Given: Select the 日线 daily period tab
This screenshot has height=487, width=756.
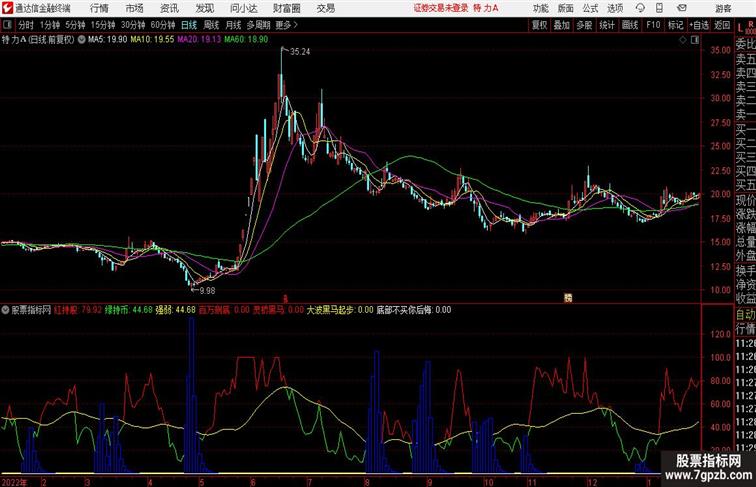Looking at the screenshot, I should point(189,25).
